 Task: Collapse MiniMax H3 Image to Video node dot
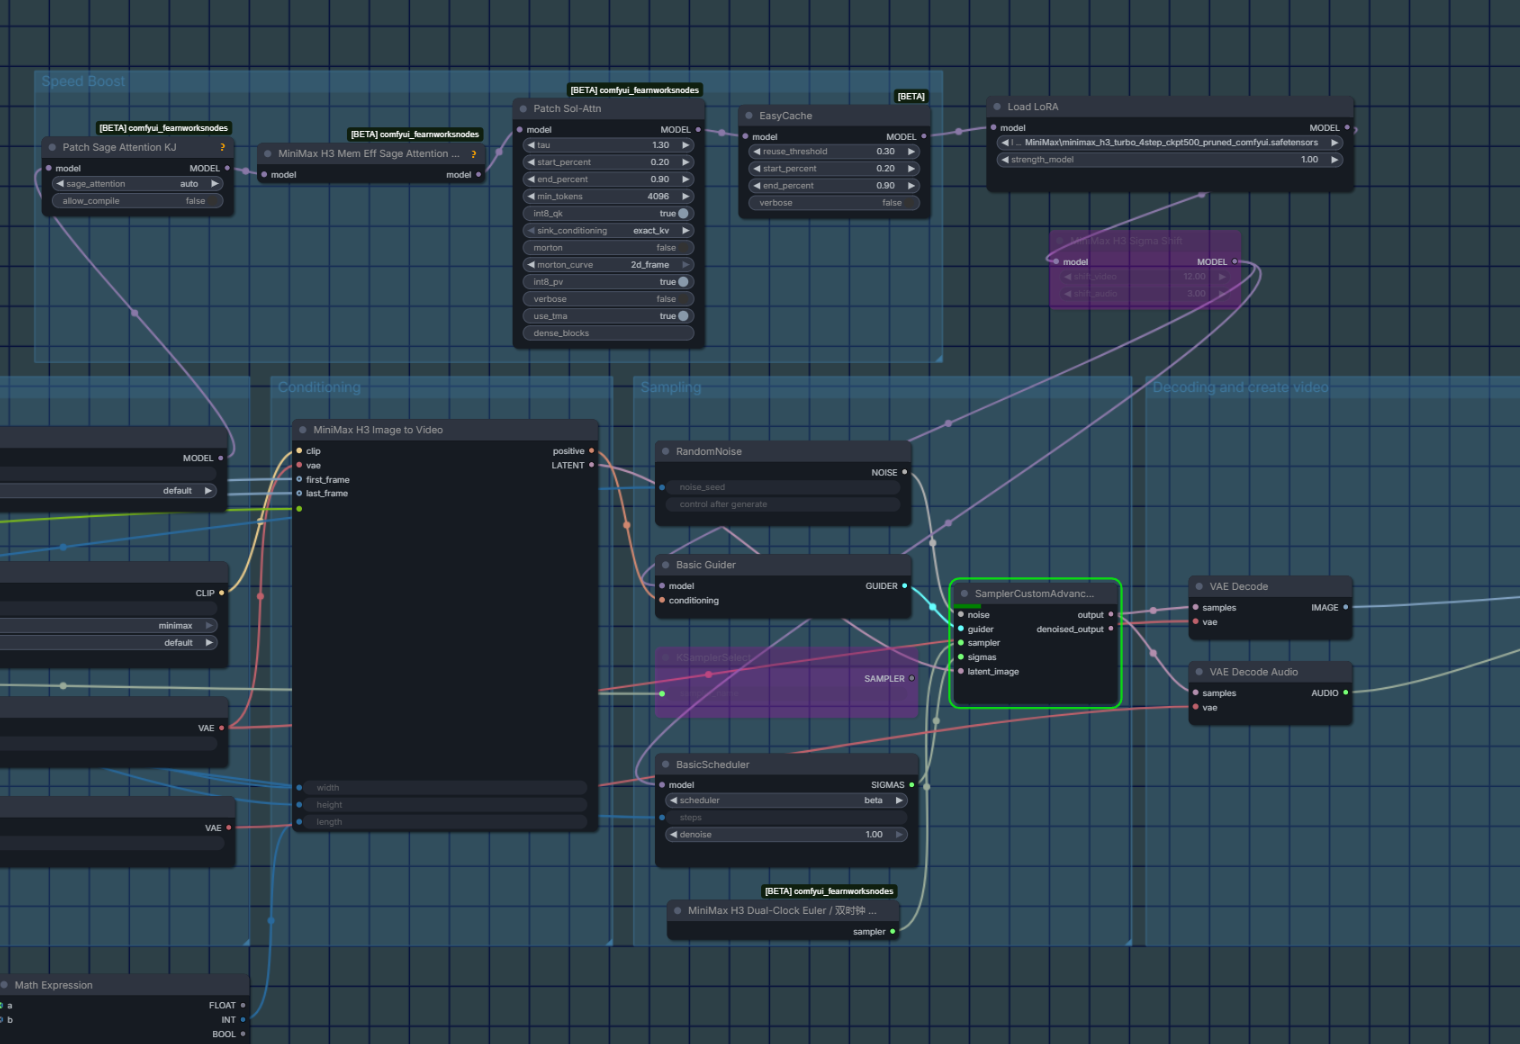[x=303, y=430]
